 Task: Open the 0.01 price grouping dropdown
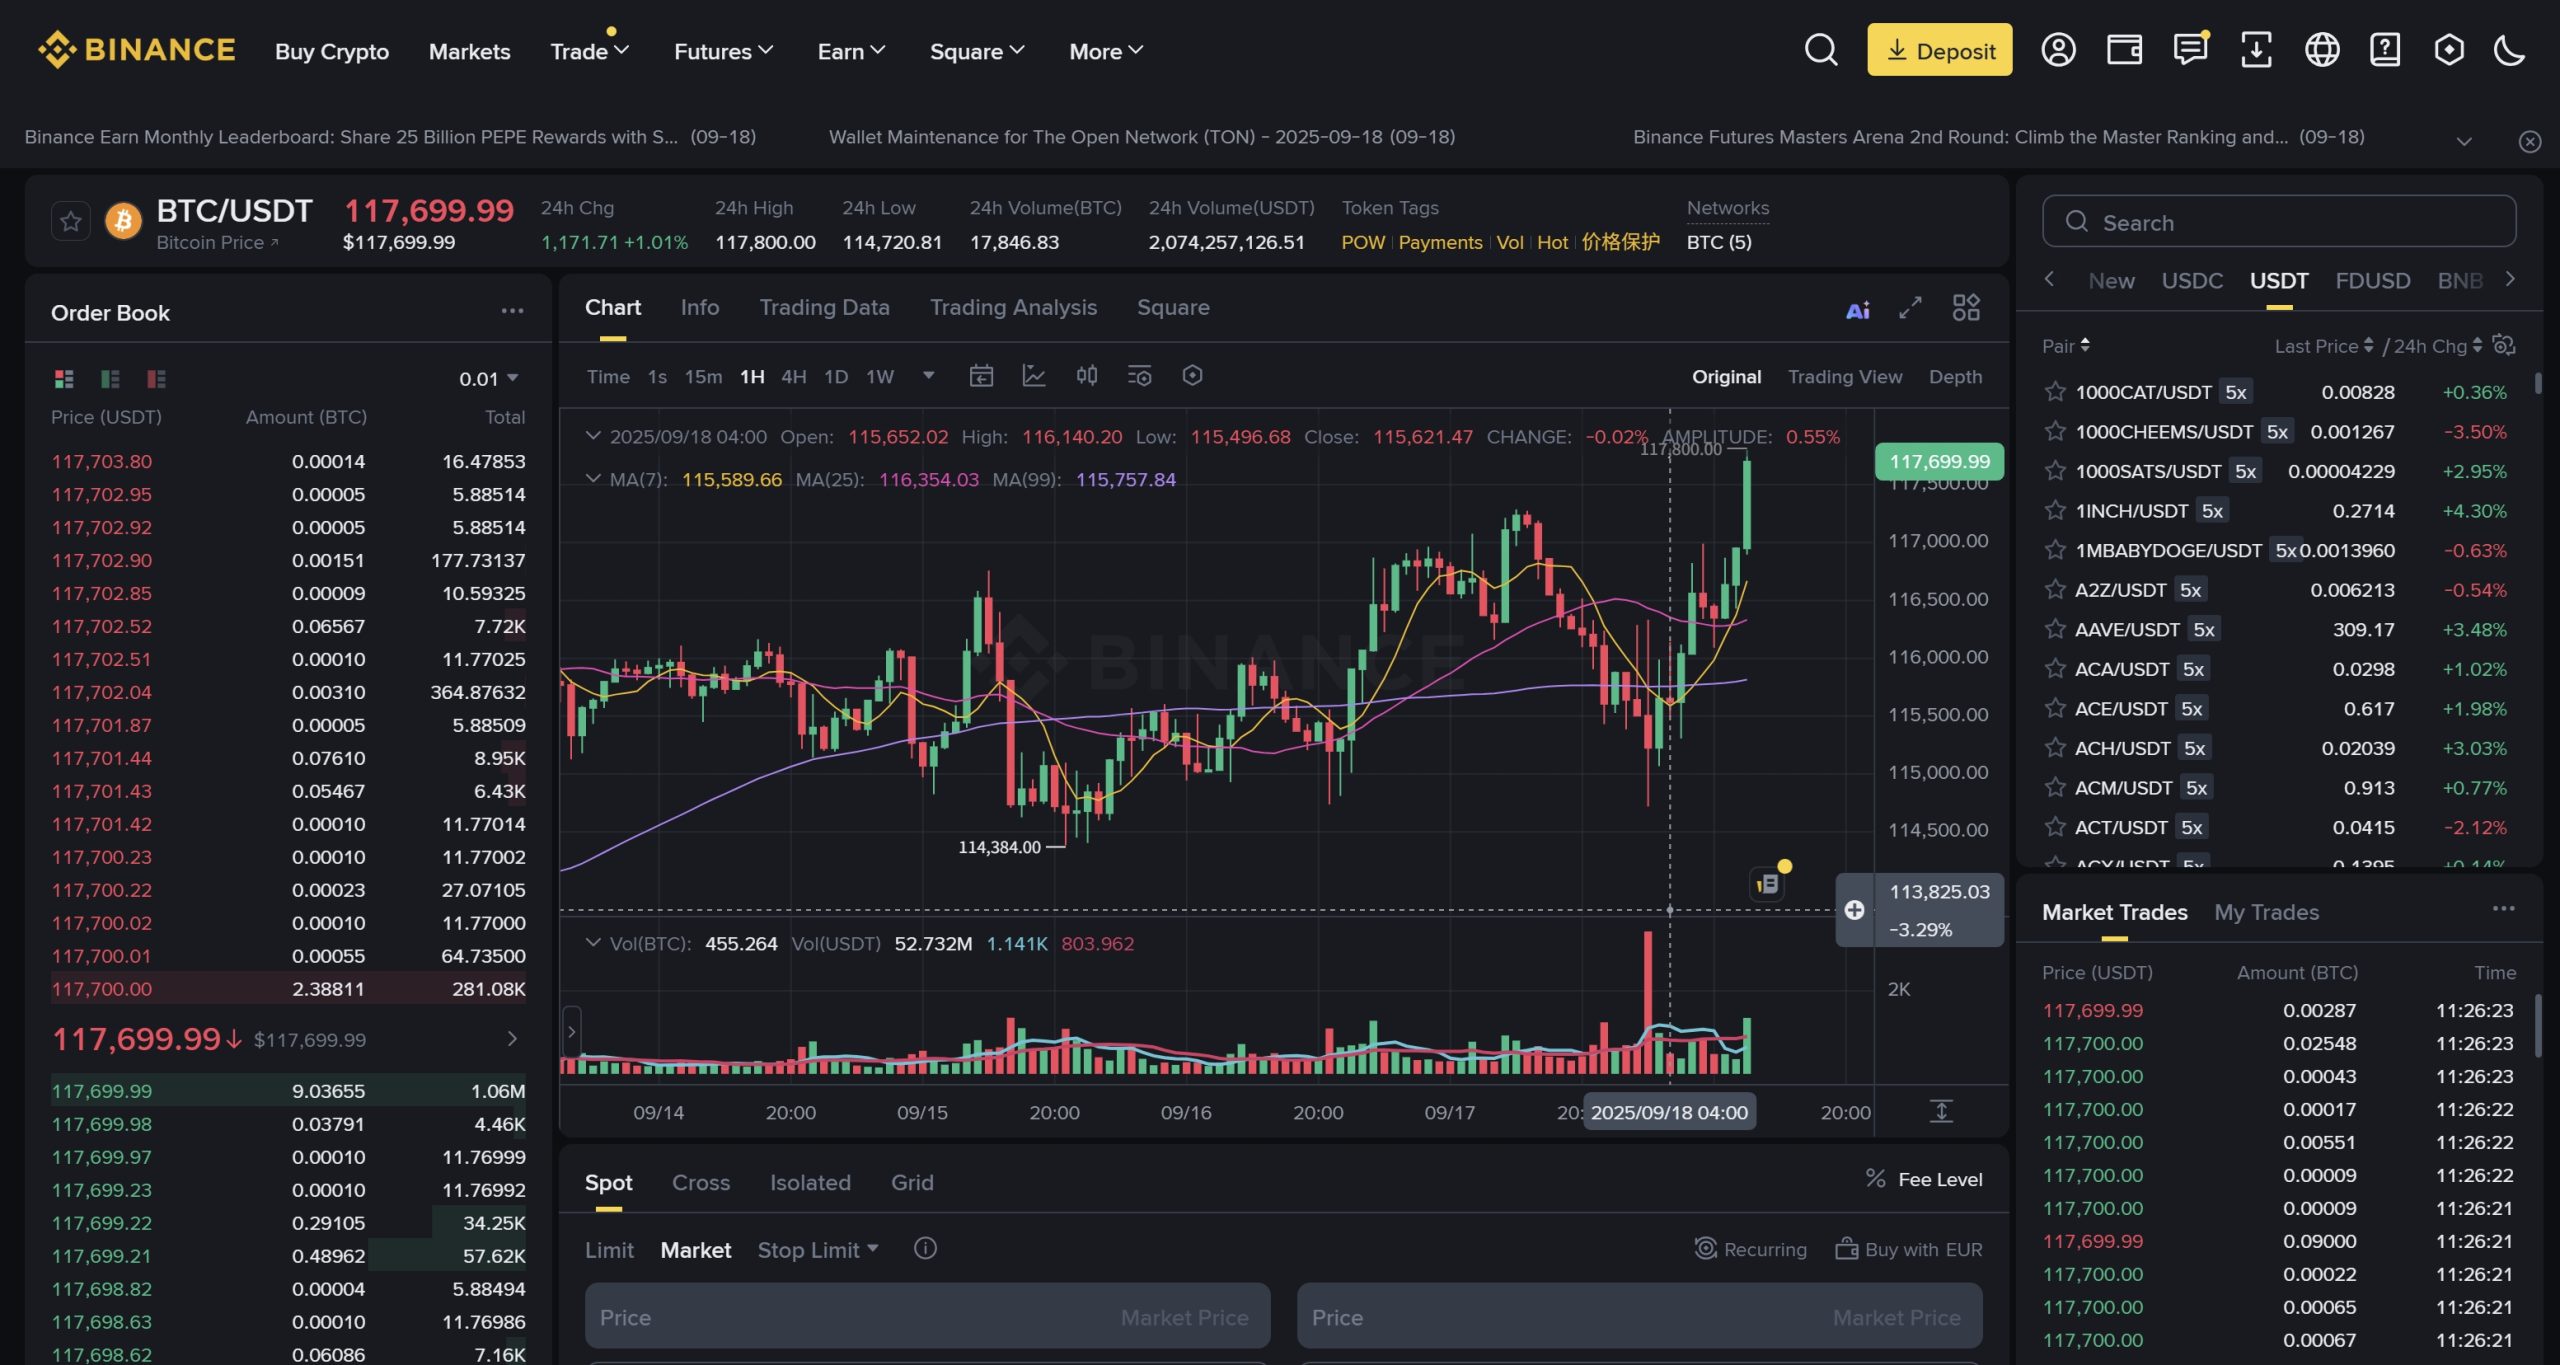tap(488, 378)
